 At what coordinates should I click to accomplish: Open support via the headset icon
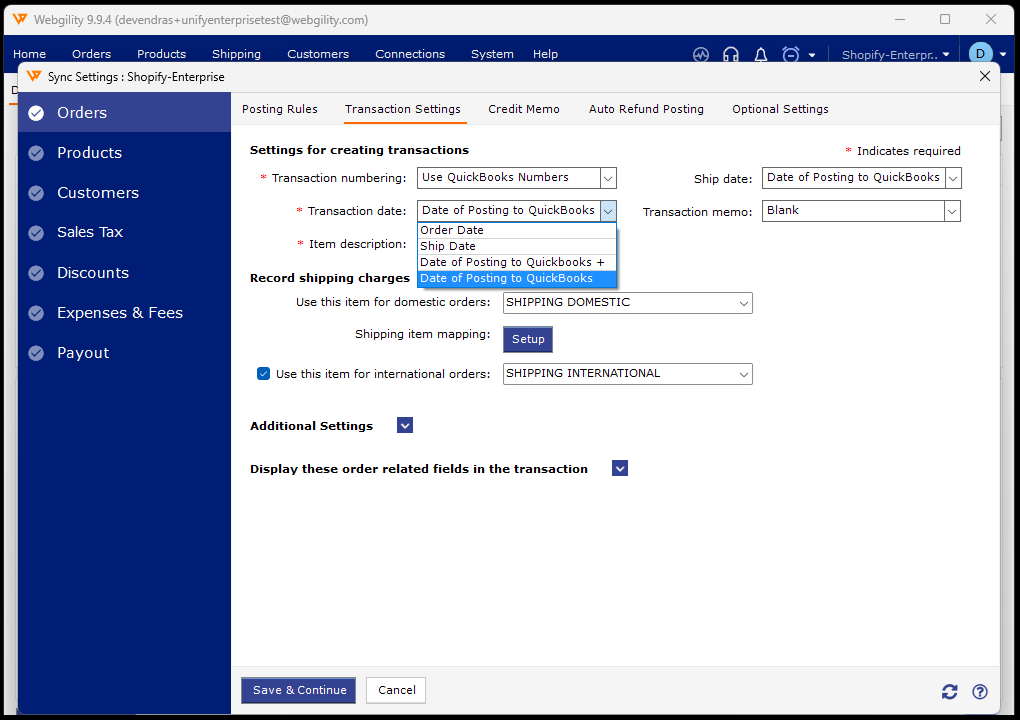[x=731, y=55]
